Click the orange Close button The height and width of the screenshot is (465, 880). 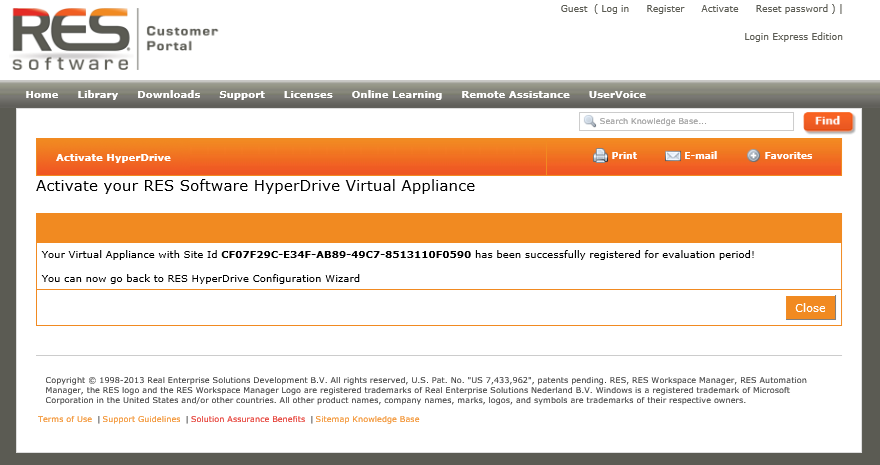pos(810,308)
